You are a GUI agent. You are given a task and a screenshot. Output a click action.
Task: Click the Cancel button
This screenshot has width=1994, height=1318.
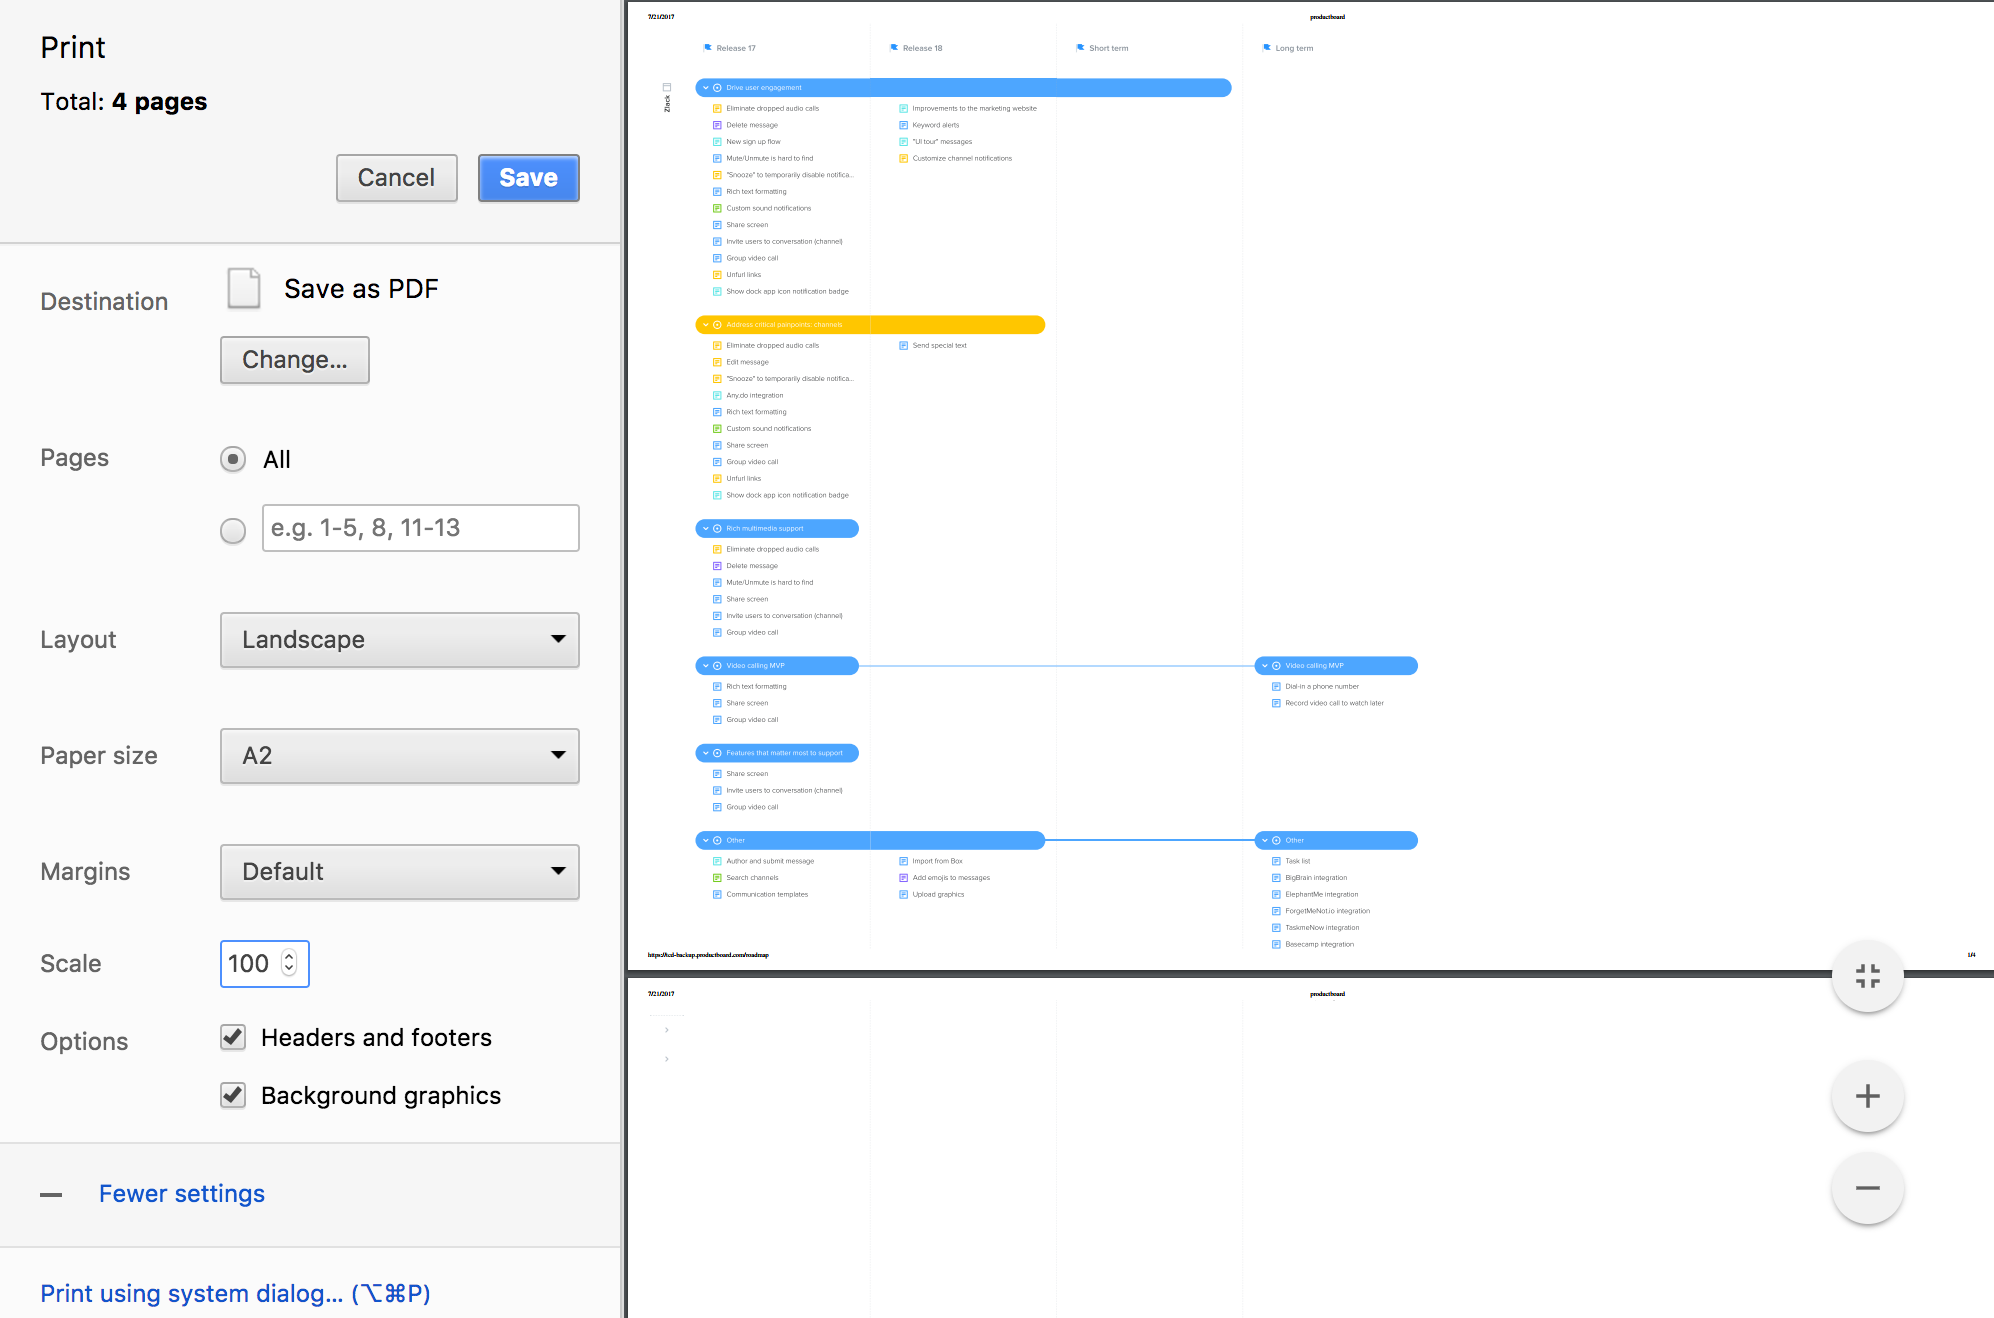(x=396, y=178)
